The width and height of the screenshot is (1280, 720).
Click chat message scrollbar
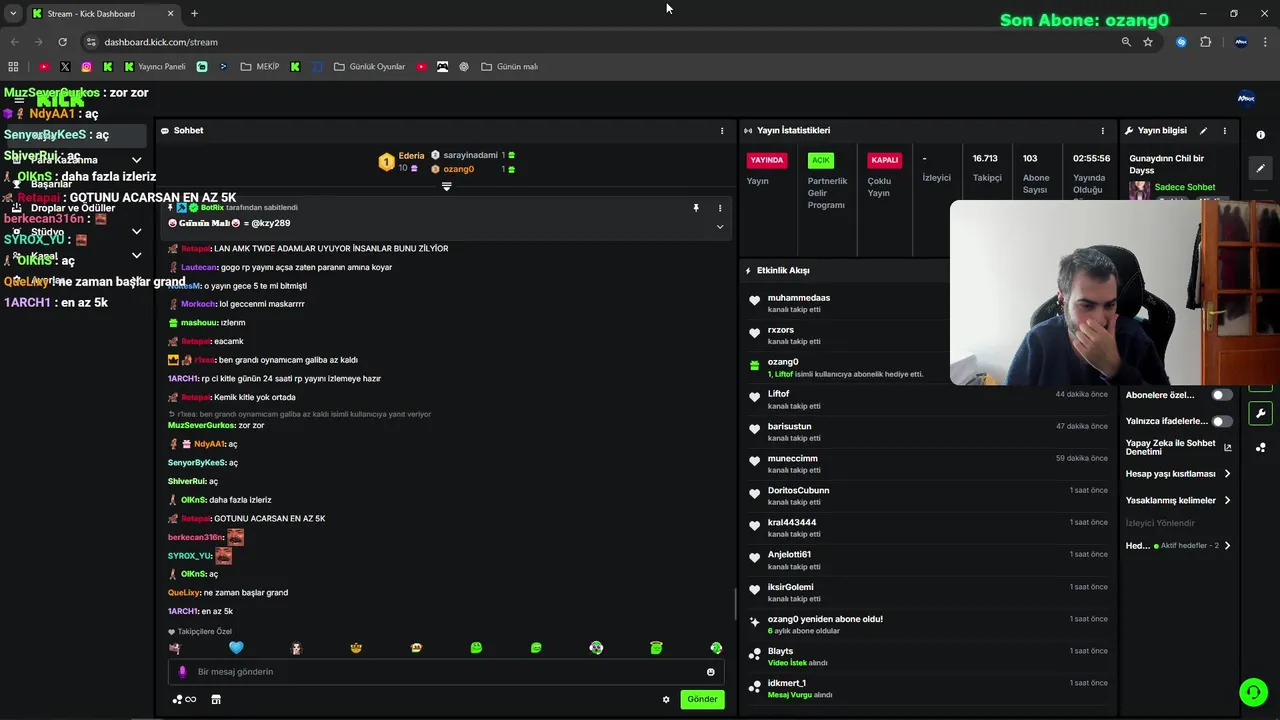735,604
